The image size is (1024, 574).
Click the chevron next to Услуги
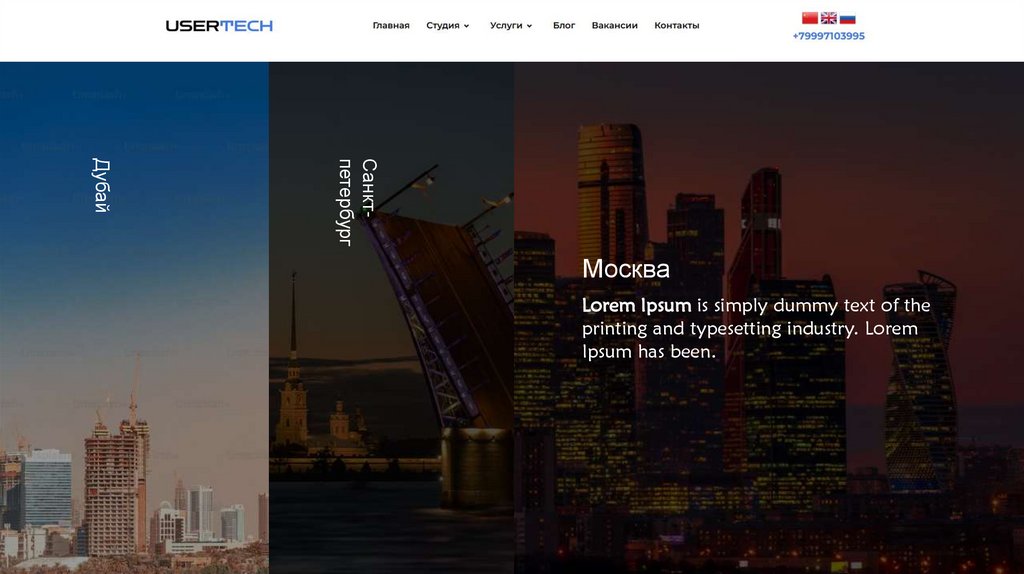point(529,26)
